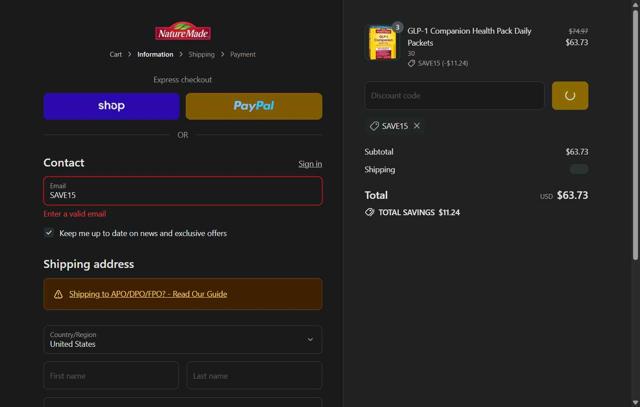Go back to Cart breadcrumb

pos(116,54)
